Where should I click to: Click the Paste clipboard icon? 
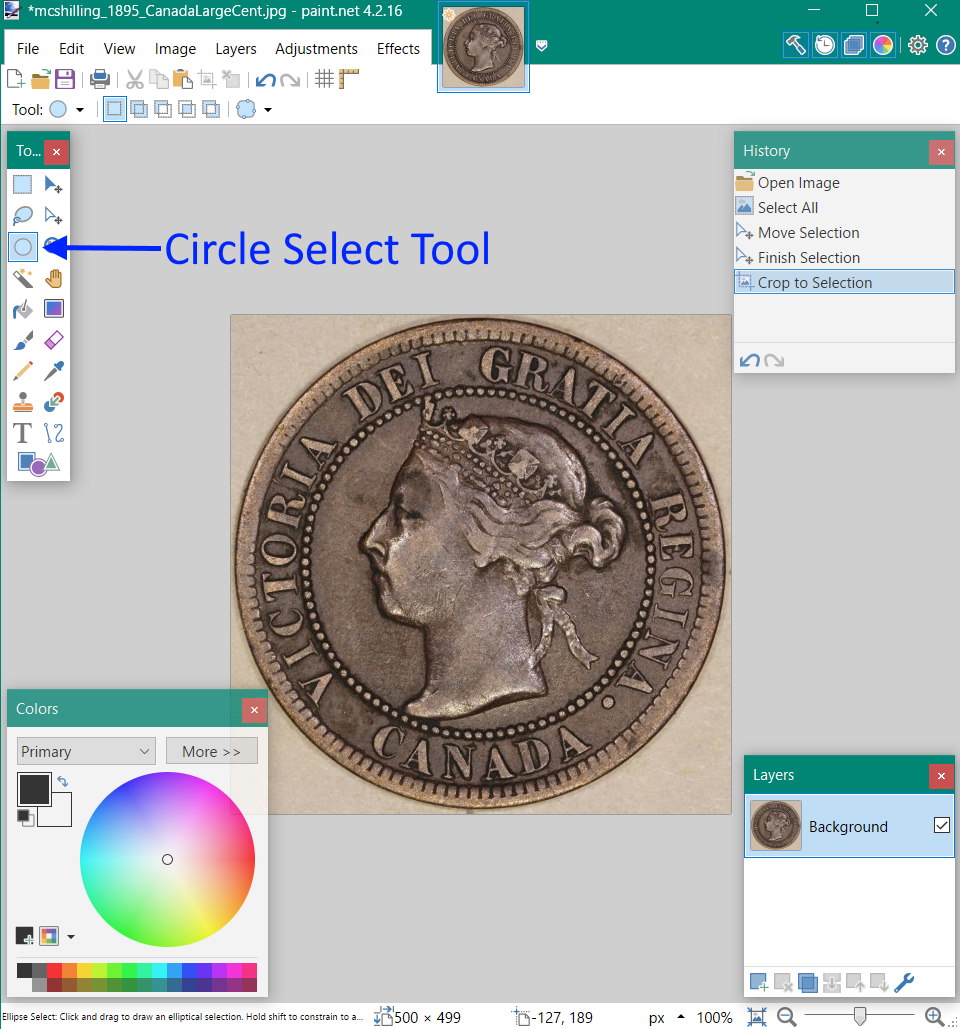coord(182,79)
